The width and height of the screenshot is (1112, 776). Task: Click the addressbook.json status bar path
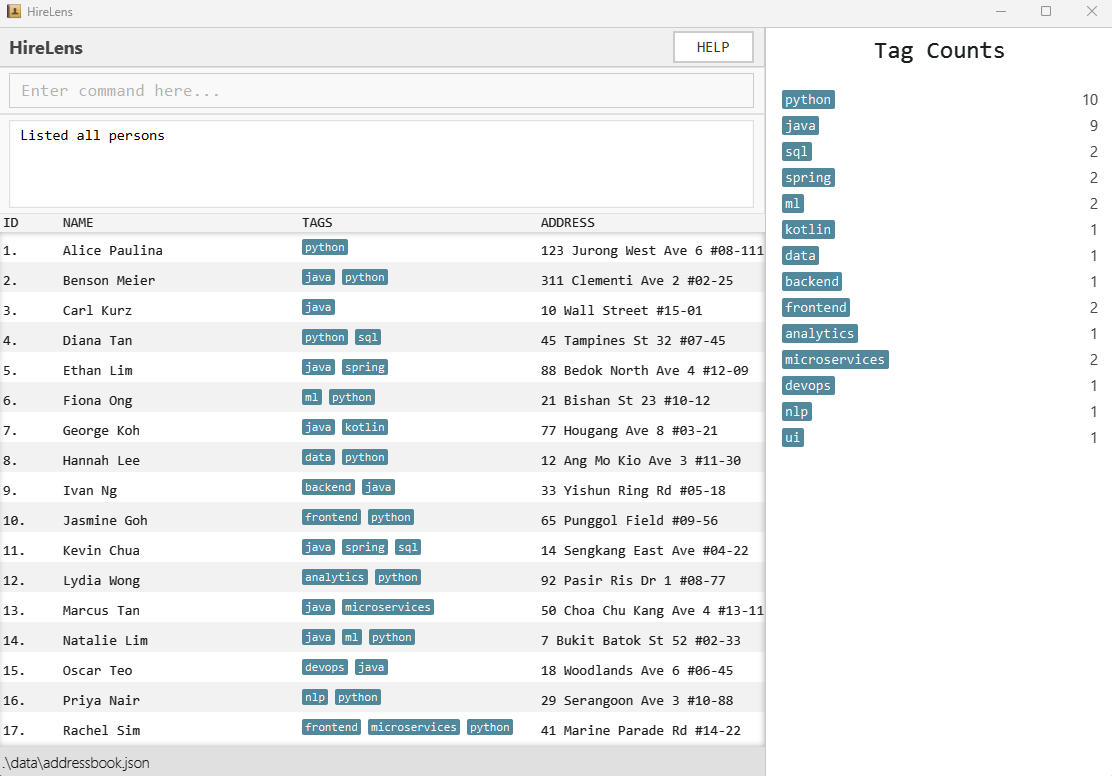point(76,763)
